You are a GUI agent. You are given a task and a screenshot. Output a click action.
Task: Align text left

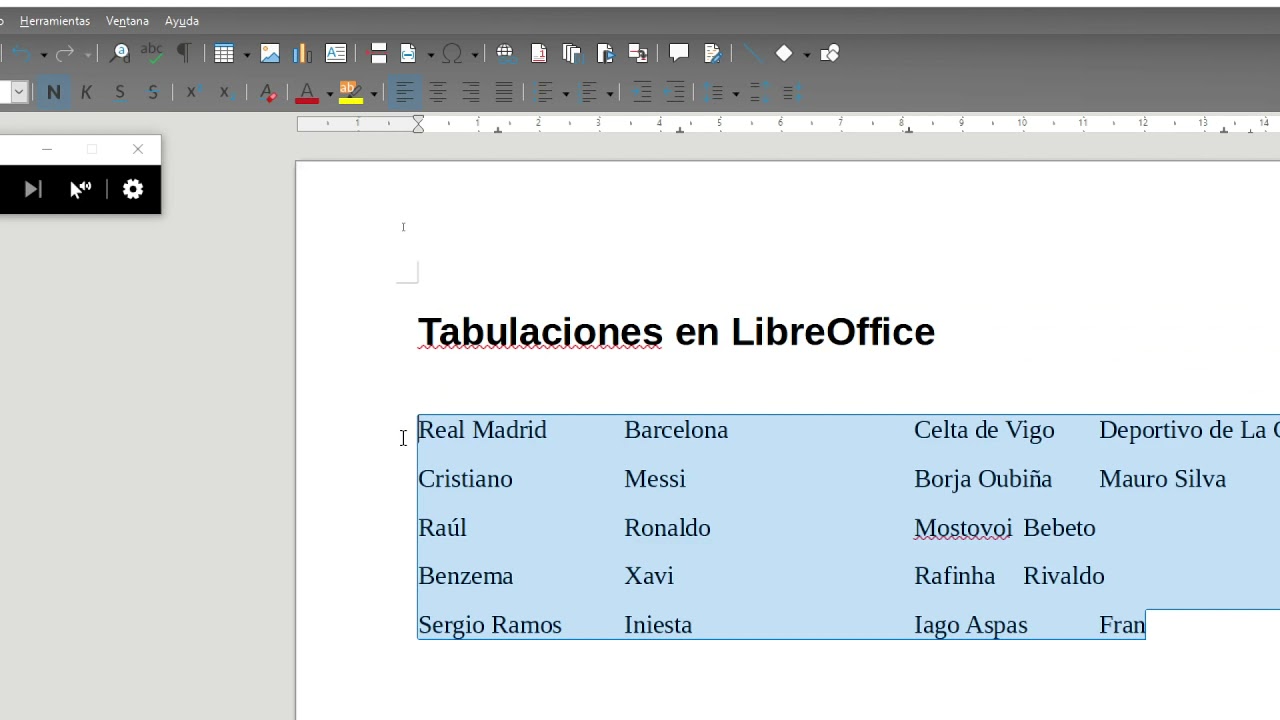point(404,92)
